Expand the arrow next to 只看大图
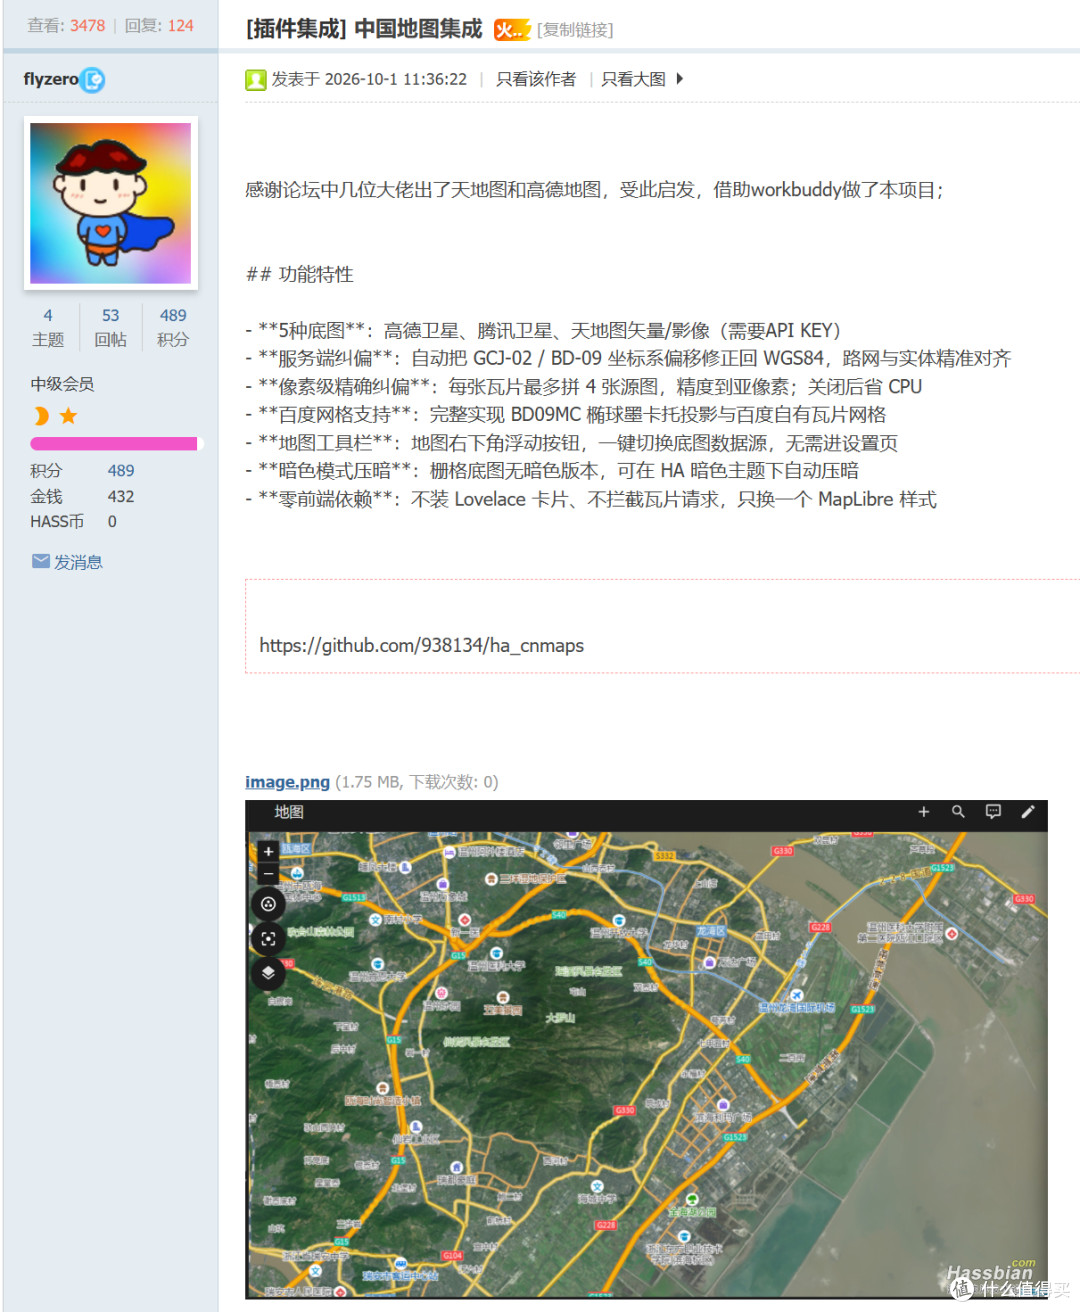Image resolution: width=1080 pixels, height=1312 pixels. 679,79
